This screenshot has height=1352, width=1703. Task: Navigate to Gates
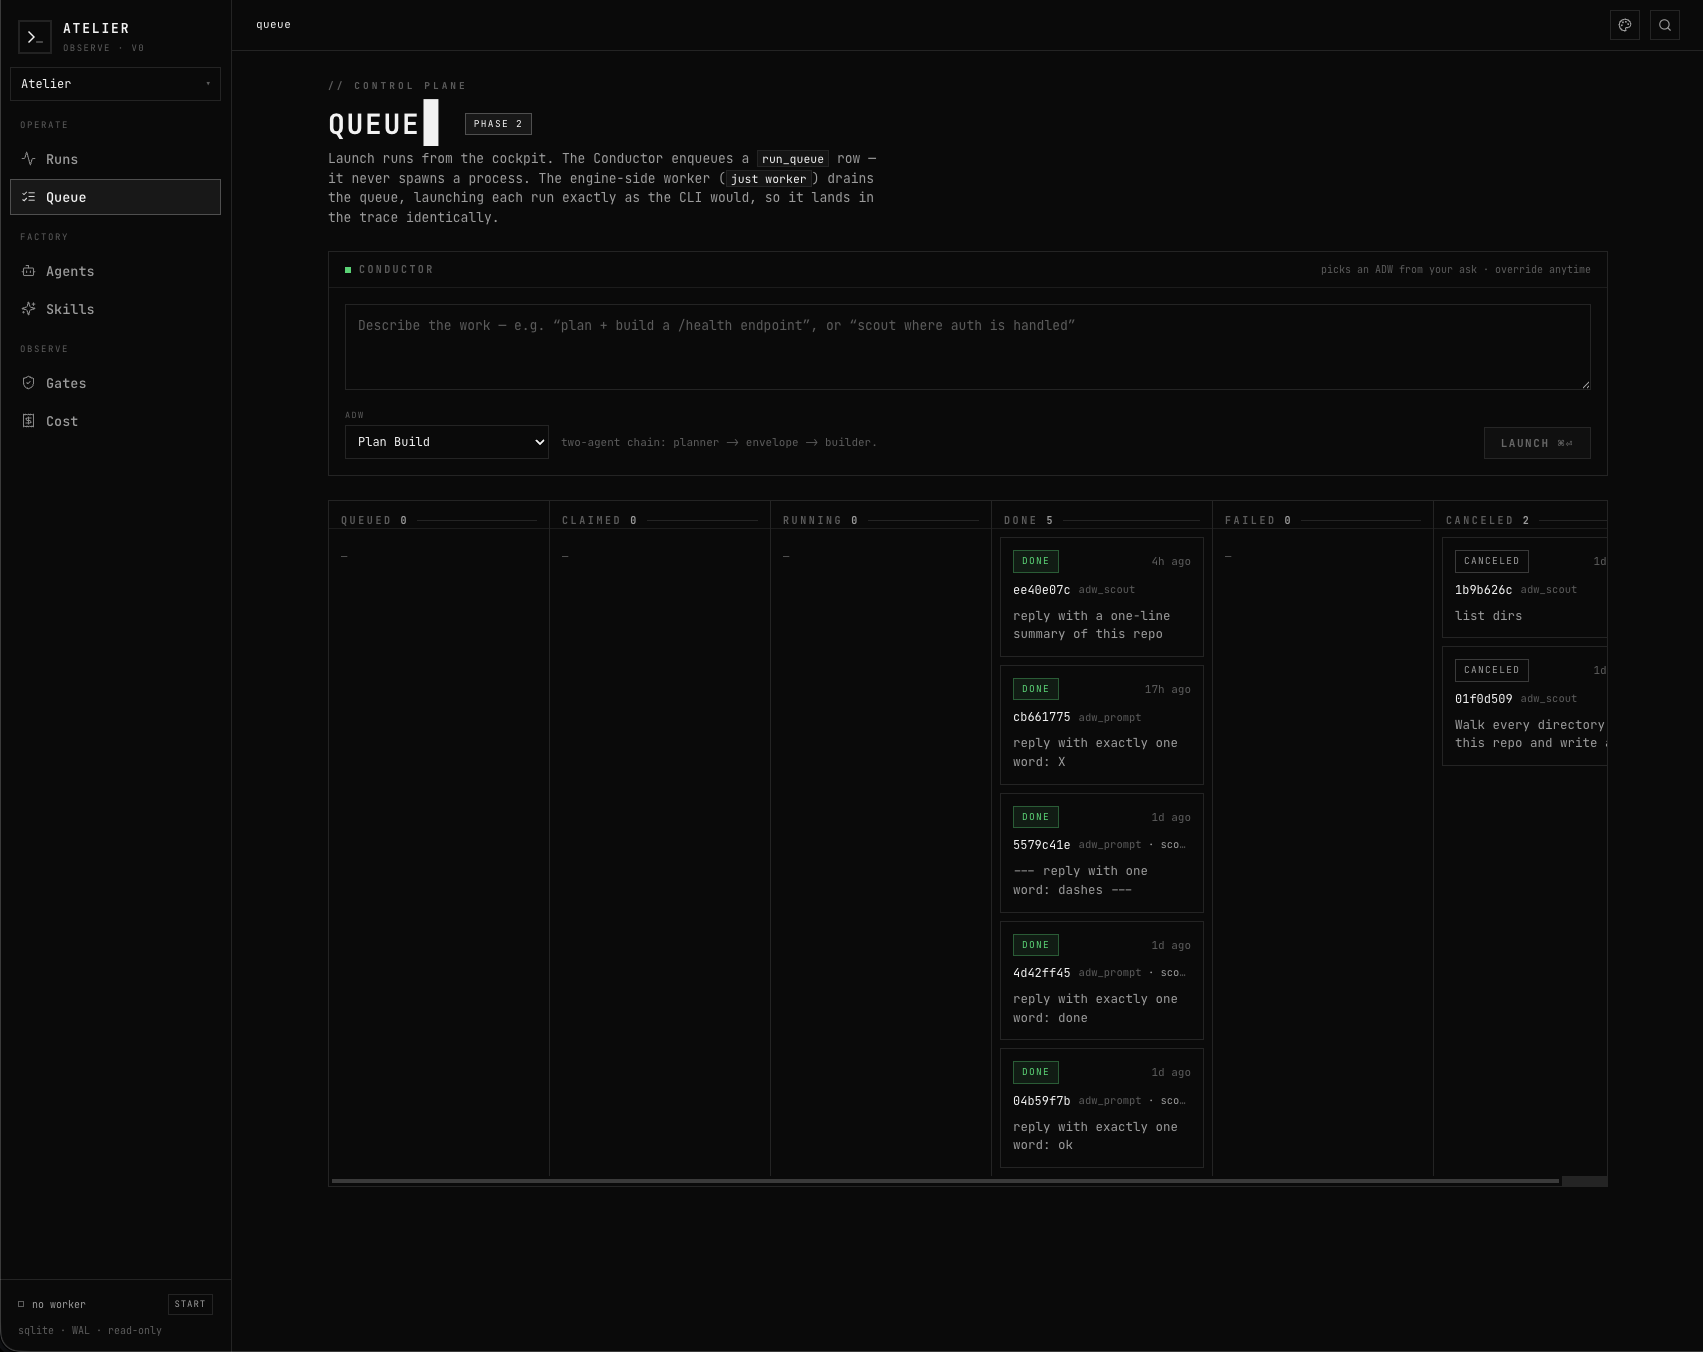(115, 383)
